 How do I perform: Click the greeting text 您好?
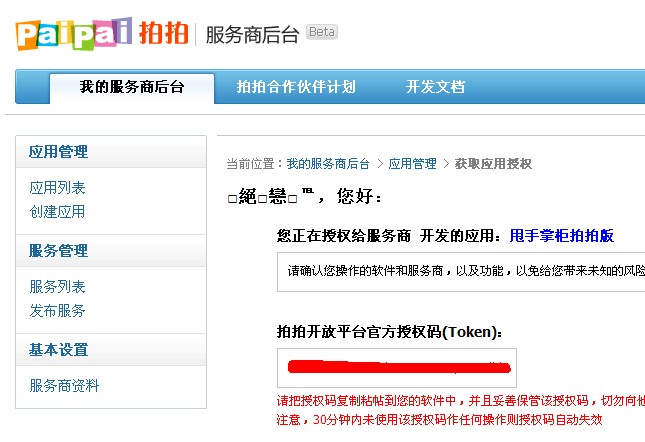click(x=359, y=196)
